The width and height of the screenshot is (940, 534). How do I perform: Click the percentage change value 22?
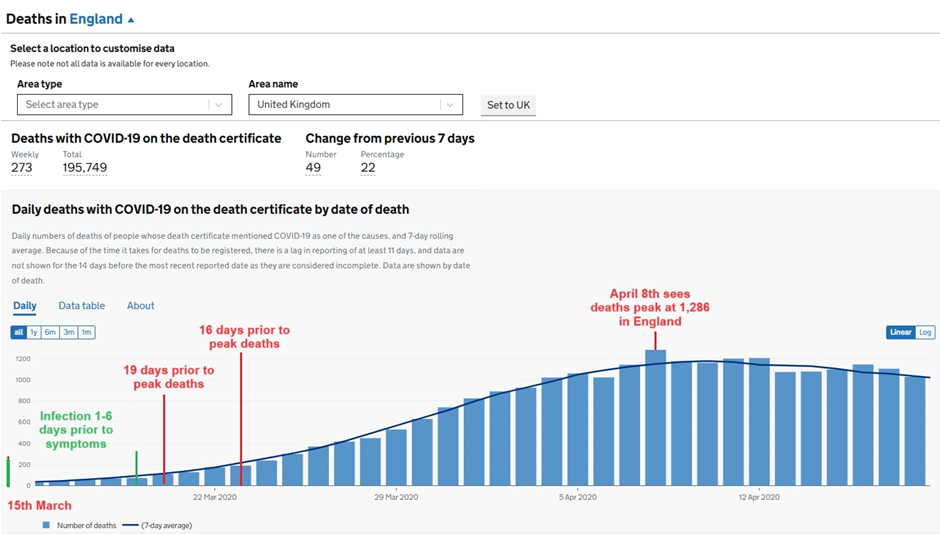(368, 168)
